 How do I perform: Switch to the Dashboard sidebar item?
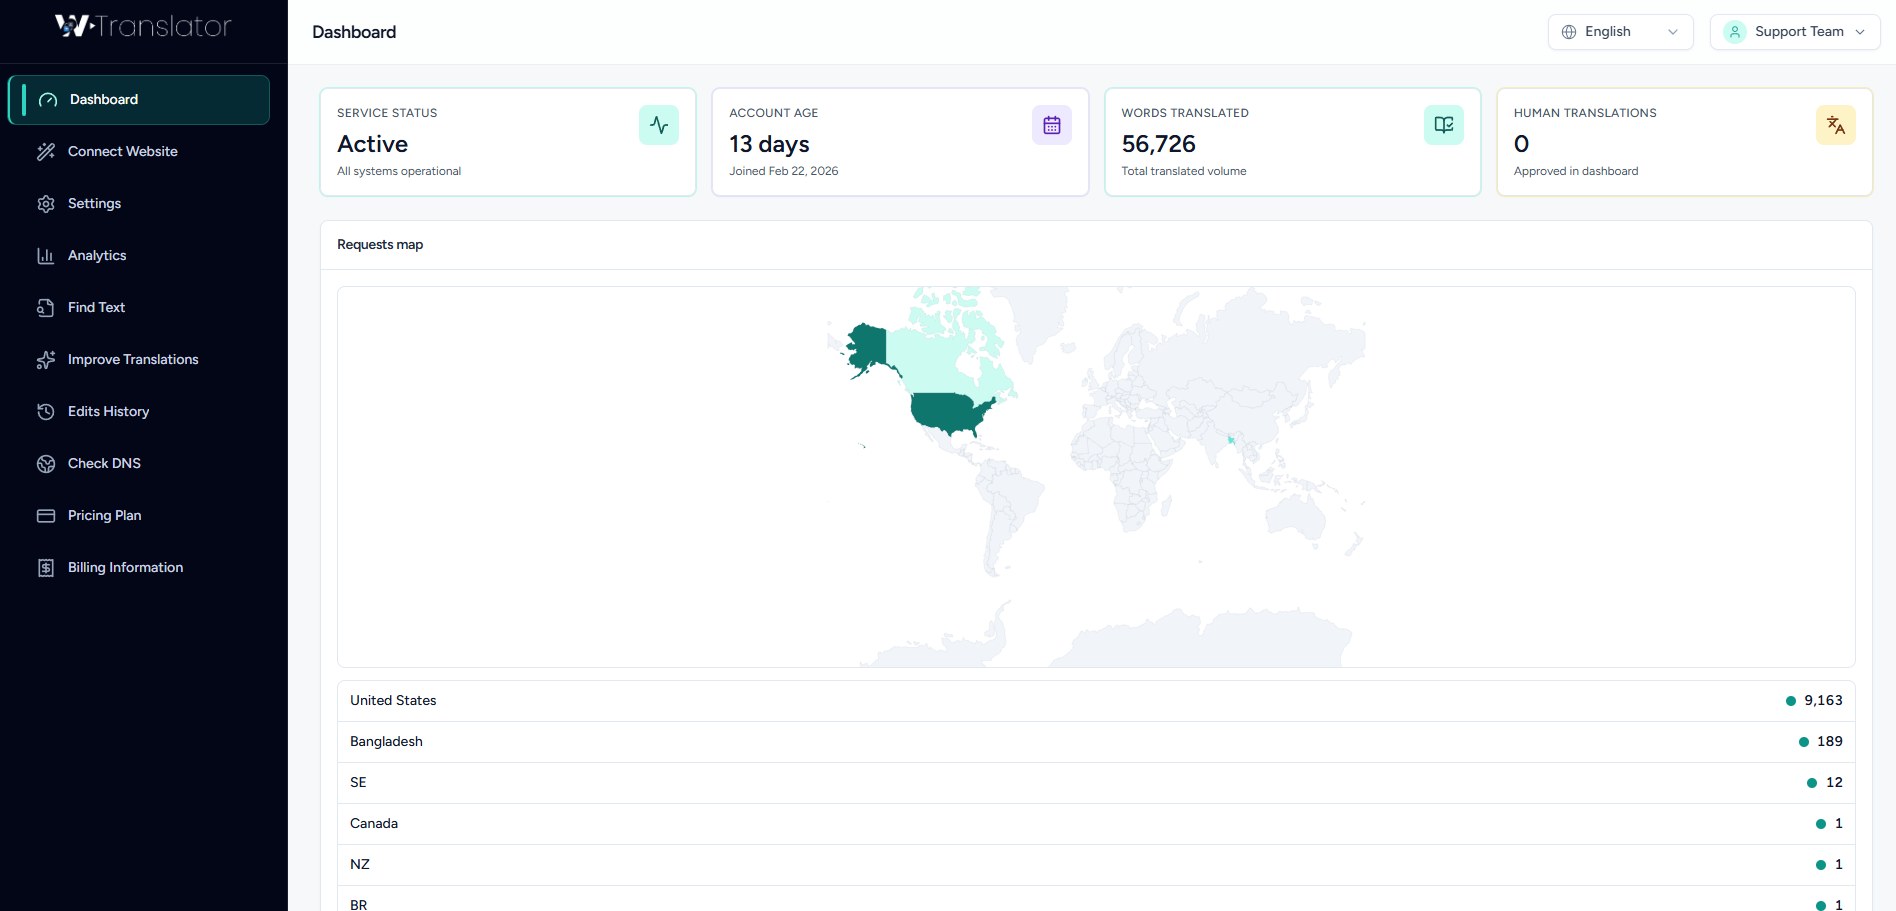coord(103,99)
